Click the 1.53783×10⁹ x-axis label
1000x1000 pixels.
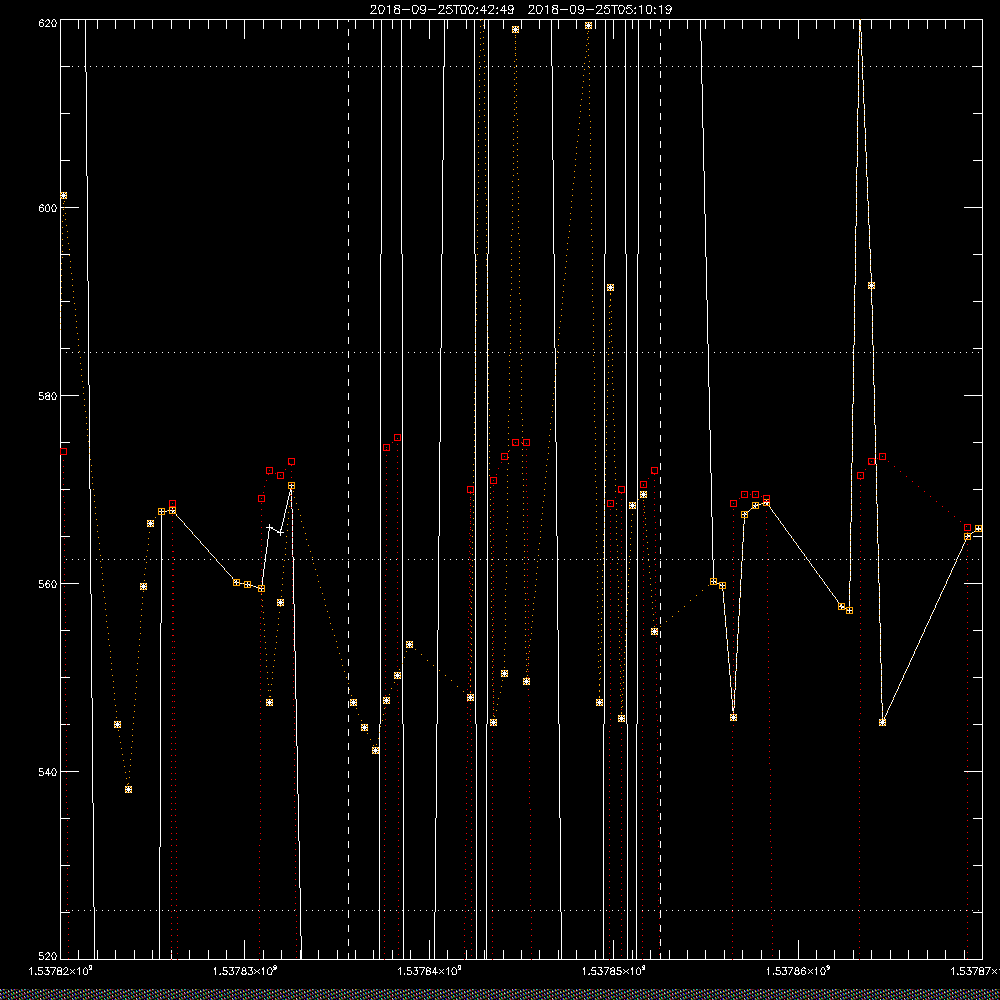[246, 971]
